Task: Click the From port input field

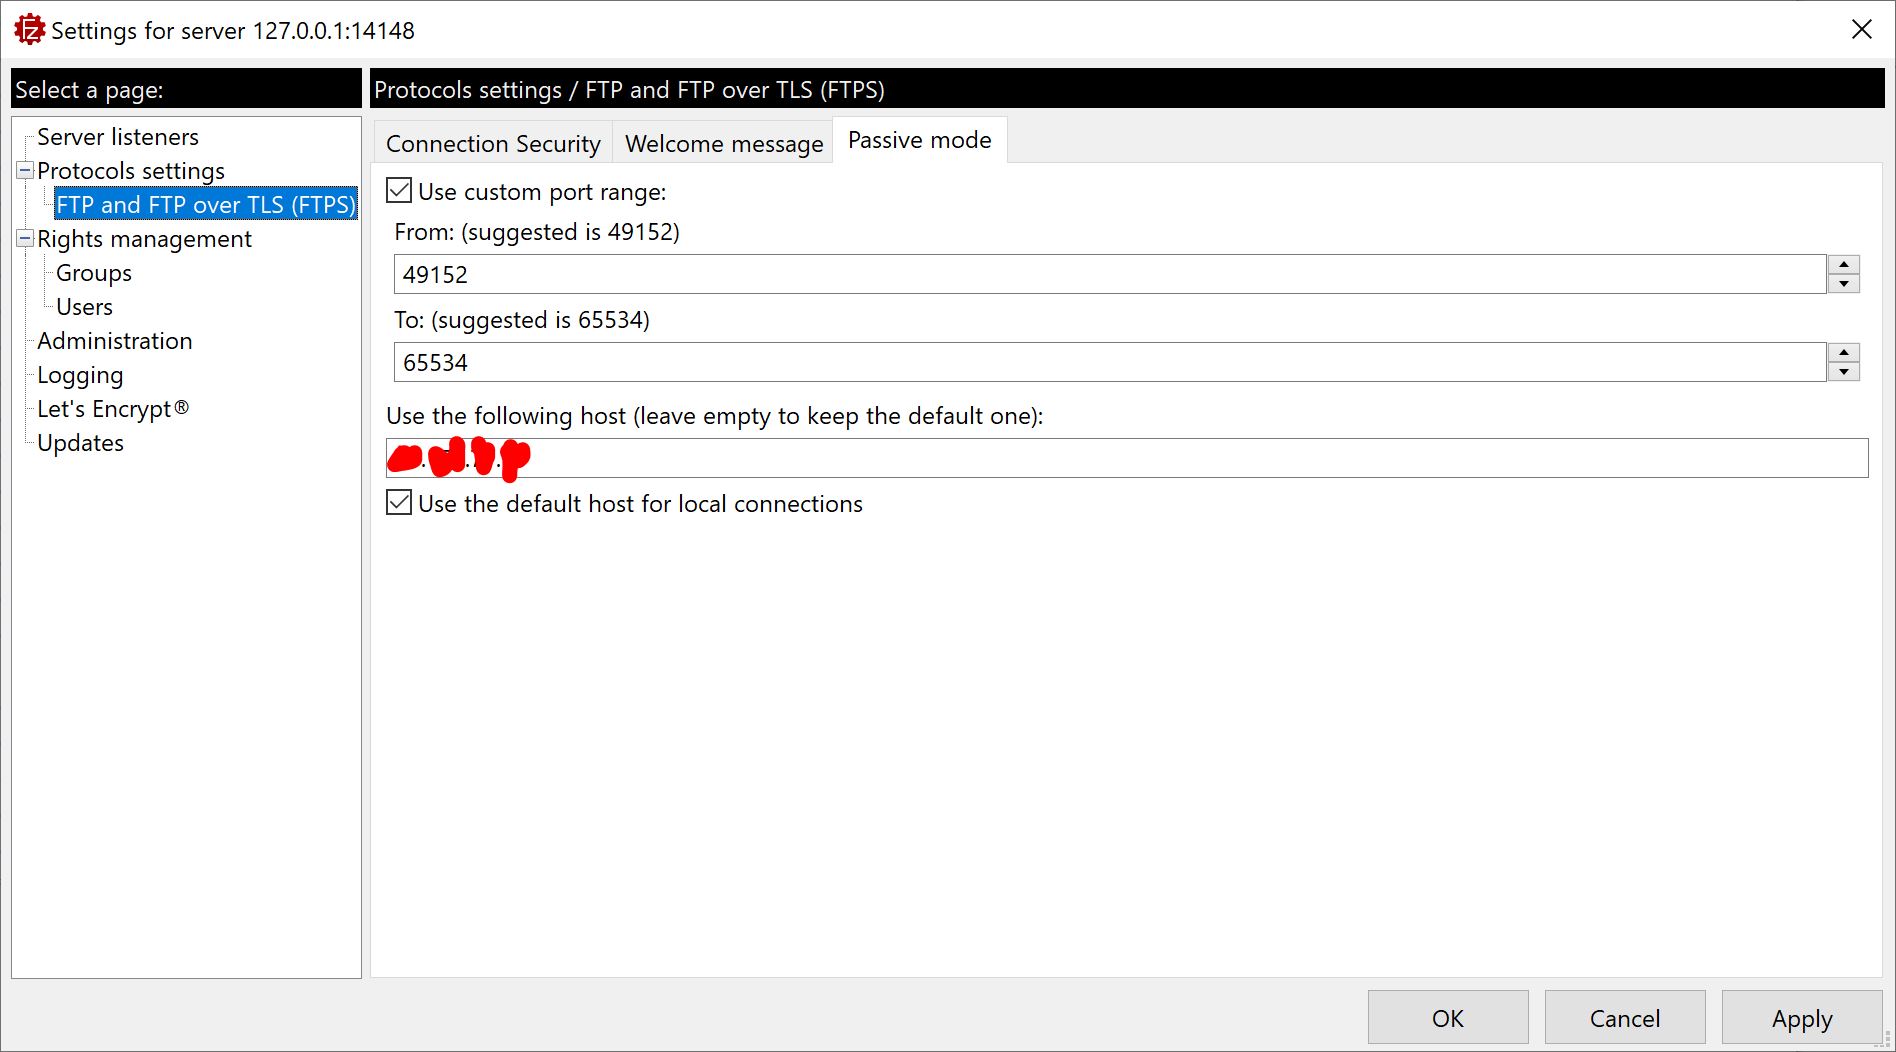Action: tap(1110, 274)
